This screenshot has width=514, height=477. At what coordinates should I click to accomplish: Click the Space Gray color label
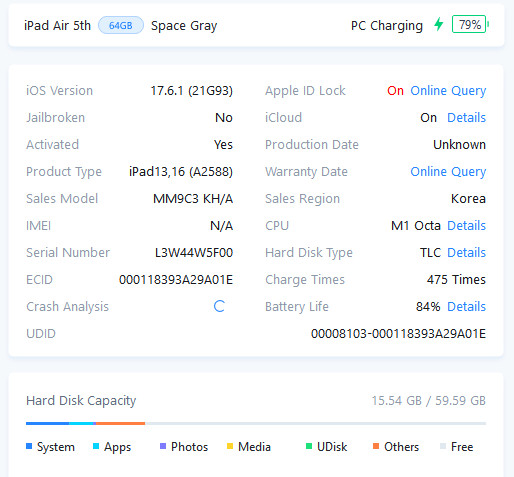(x=184, y=26)
